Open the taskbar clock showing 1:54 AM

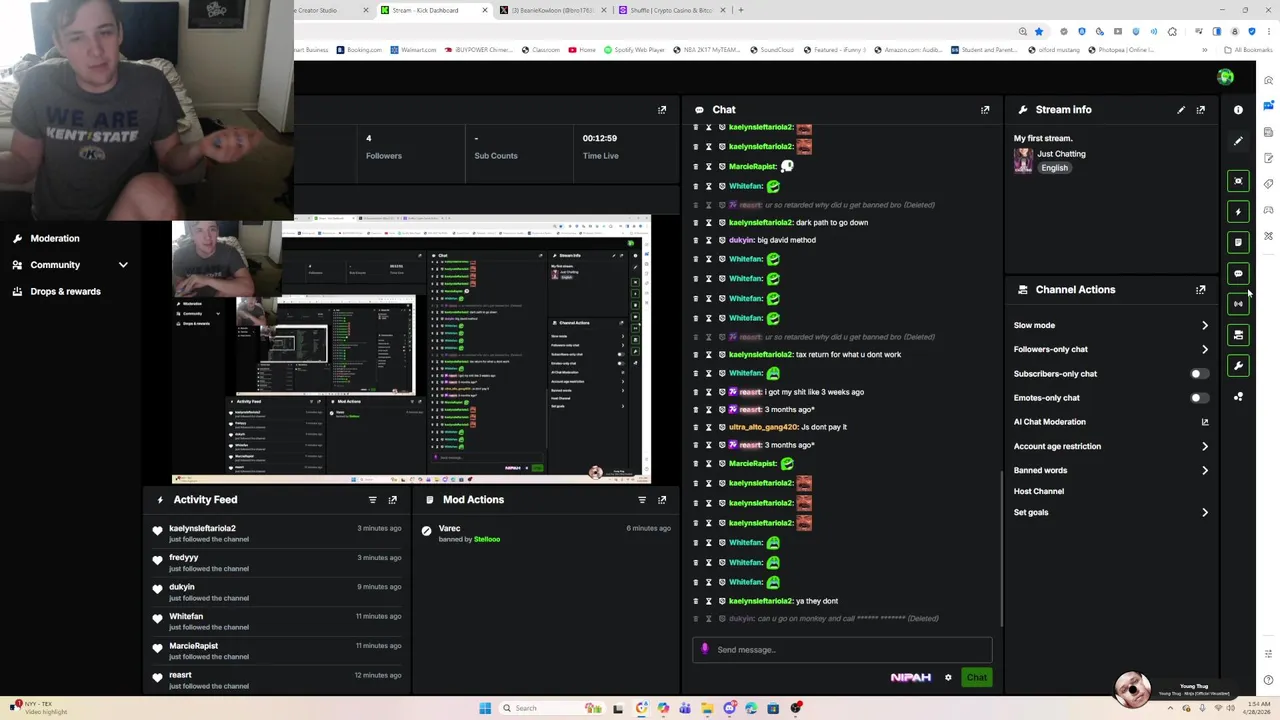coord(1257,708)
